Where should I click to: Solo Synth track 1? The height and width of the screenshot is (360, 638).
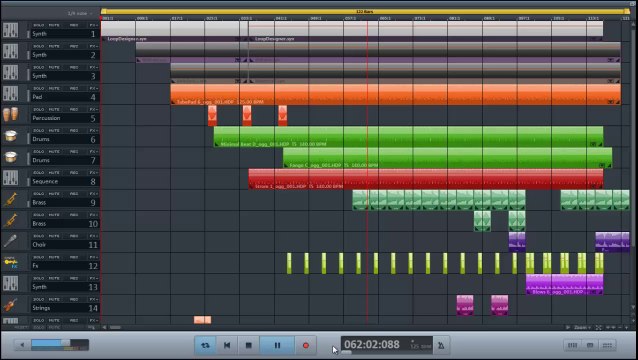(39, 25)
